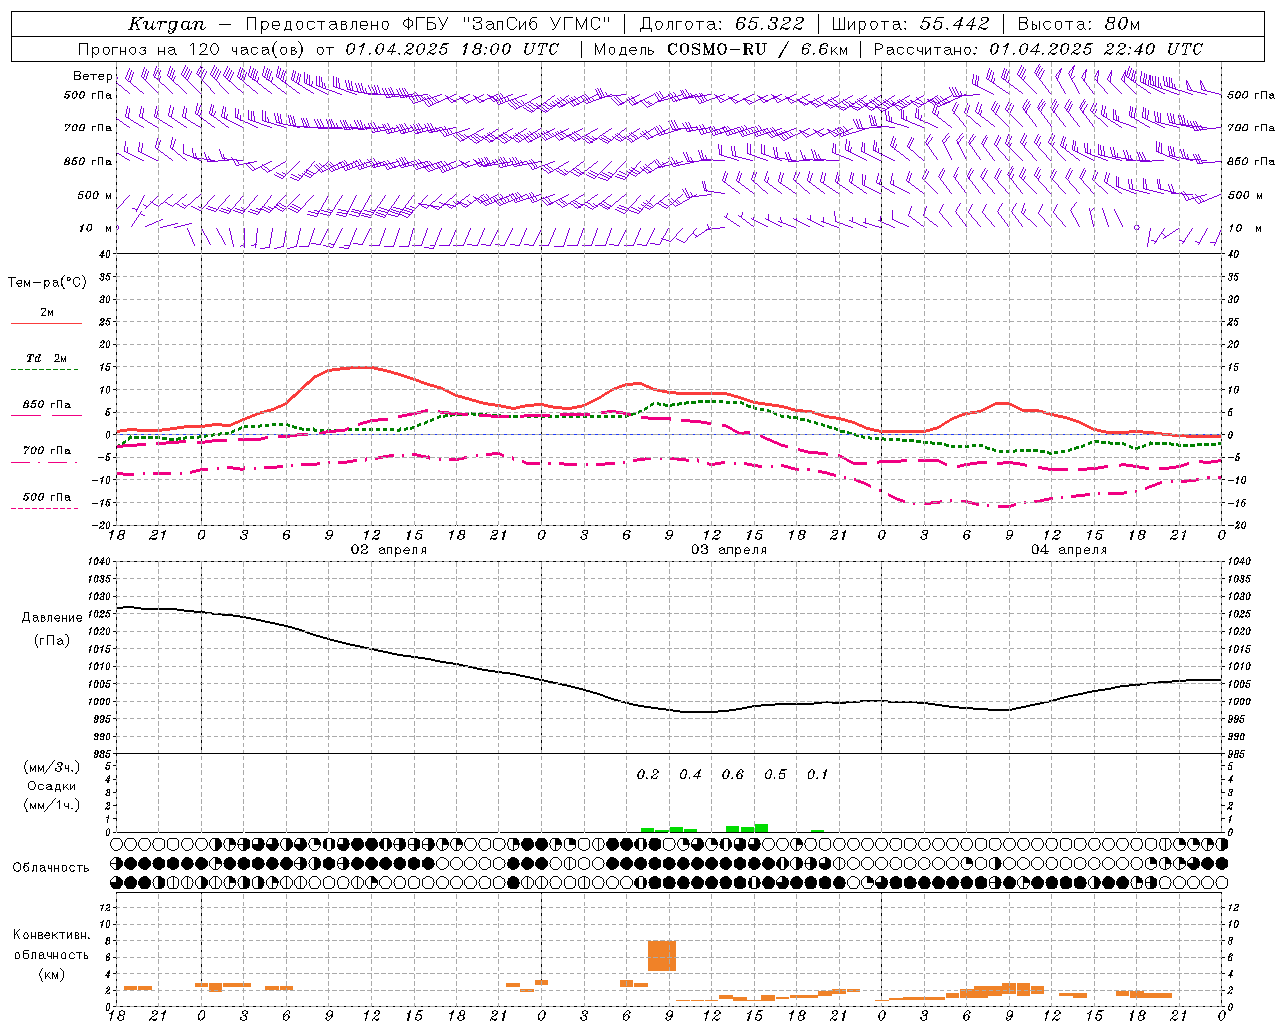This screenshot has width=1280, height=1024.
Task: Click the "0.6" precipitation amount
Action: (x=733, y=775)
